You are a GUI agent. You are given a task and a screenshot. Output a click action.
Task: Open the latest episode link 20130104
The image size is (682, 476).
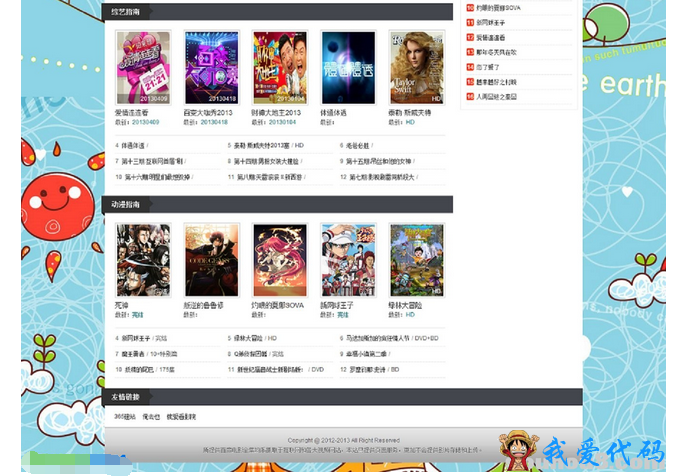click(282, 122)
